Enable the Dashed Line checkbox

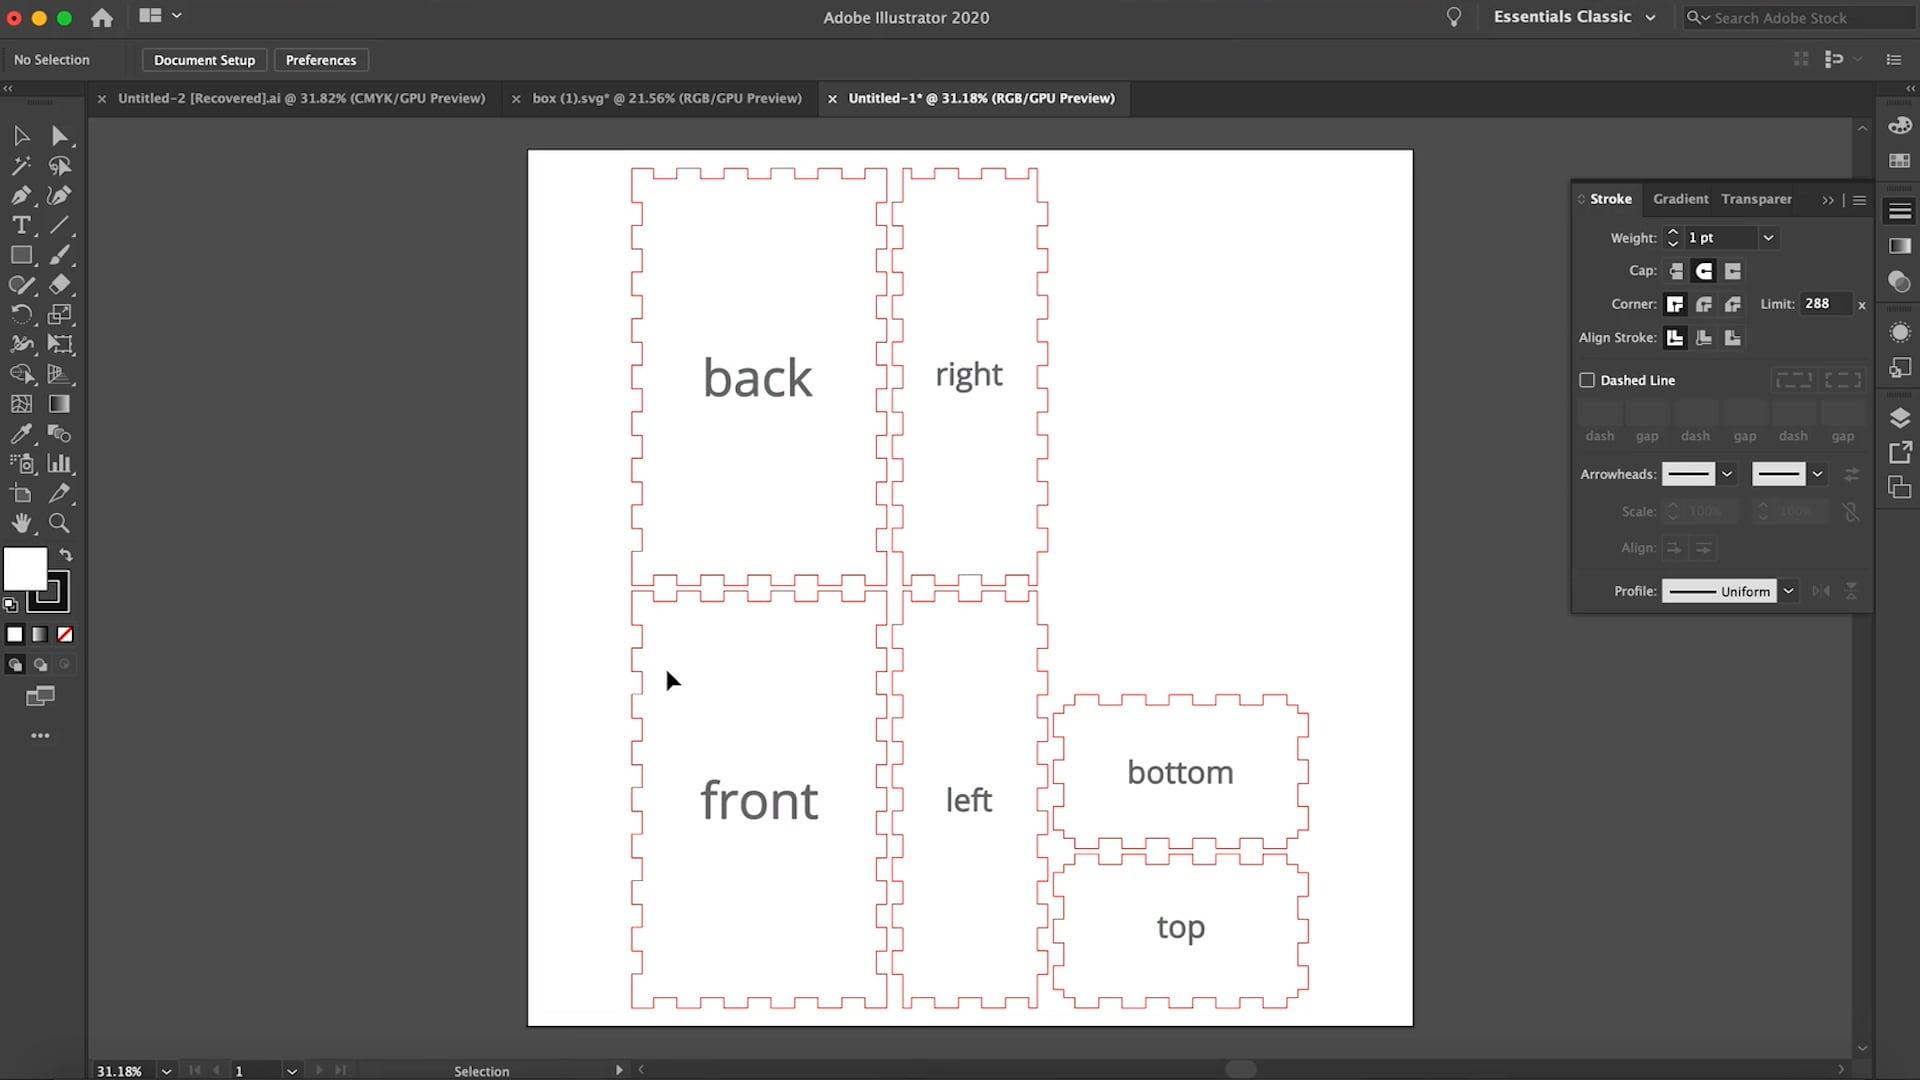(1588, 380)
